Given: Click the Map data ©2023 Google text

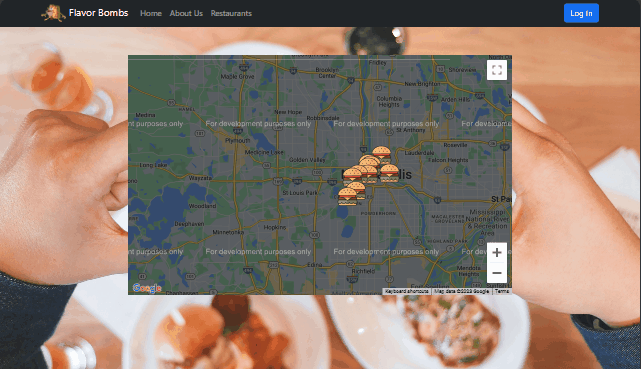Looking at the screenshot, I should tap(461, 291).
